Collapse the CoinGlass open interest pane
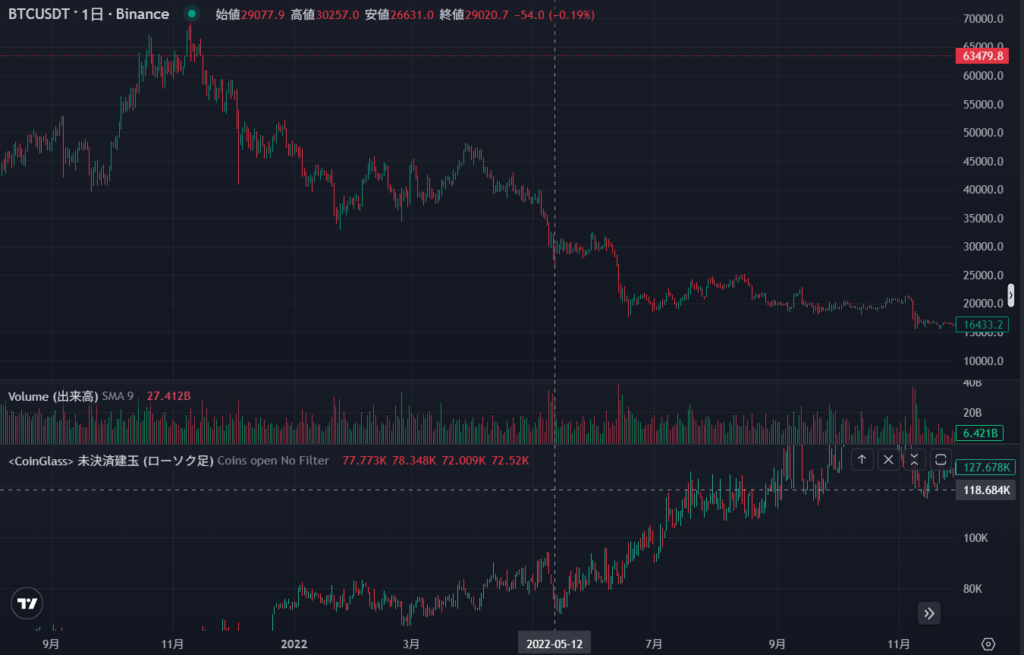This screenshot has width=1024, height=655. 914,460
